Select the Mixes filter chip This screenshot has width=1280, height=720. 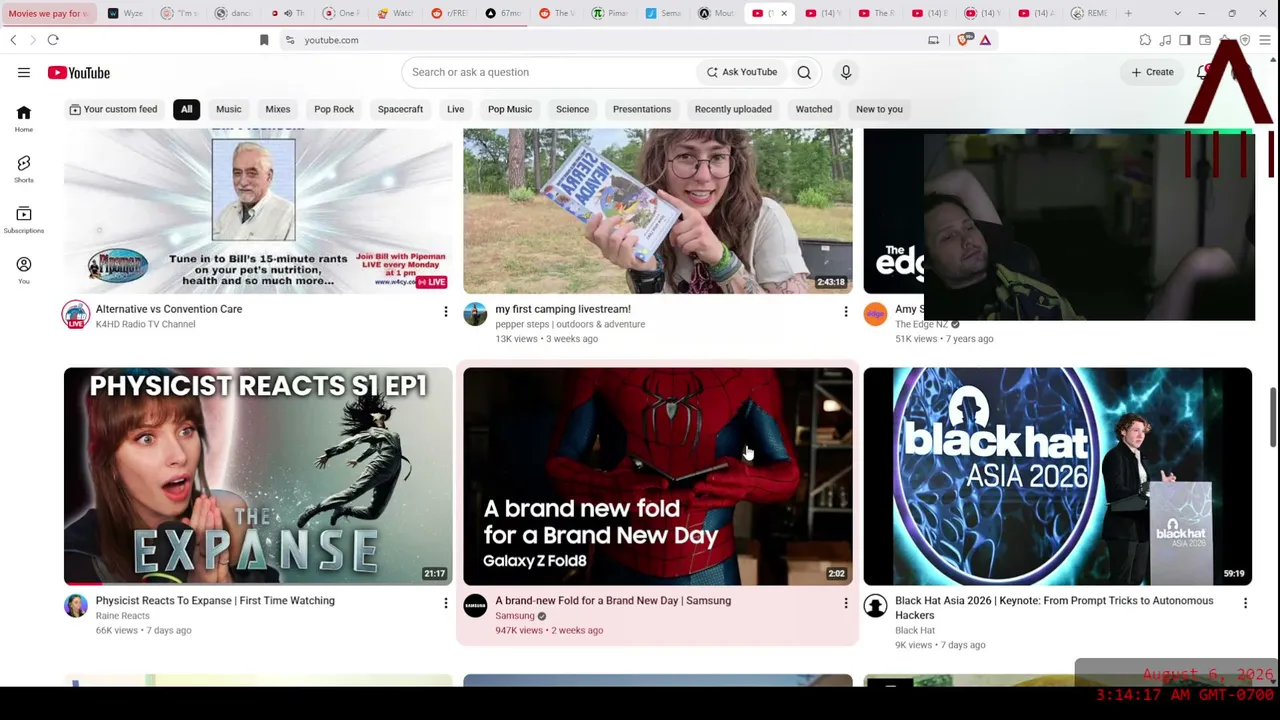tap(278, 109)
